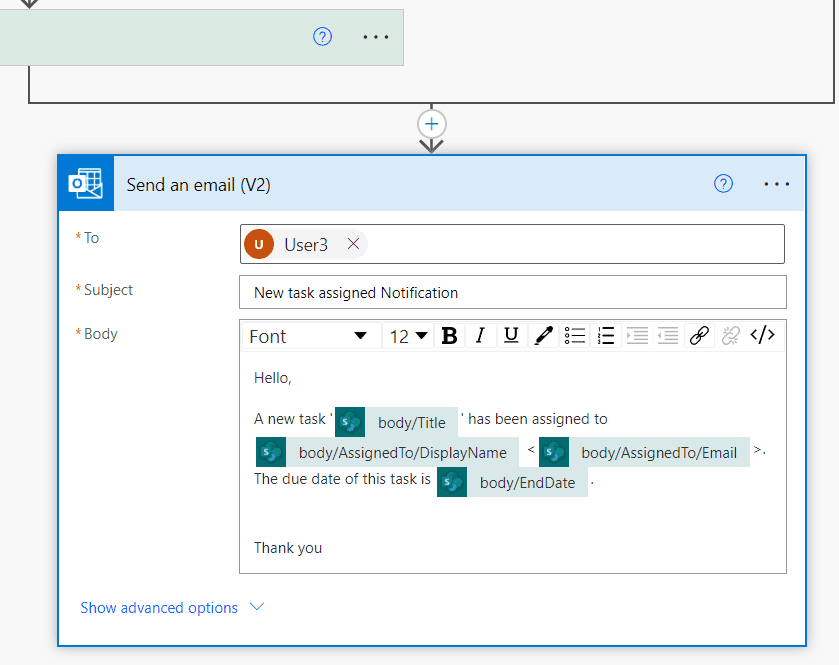Toggle italic formatting in Body
This screenshot has height=665, width=839.
tap(480, 336)
